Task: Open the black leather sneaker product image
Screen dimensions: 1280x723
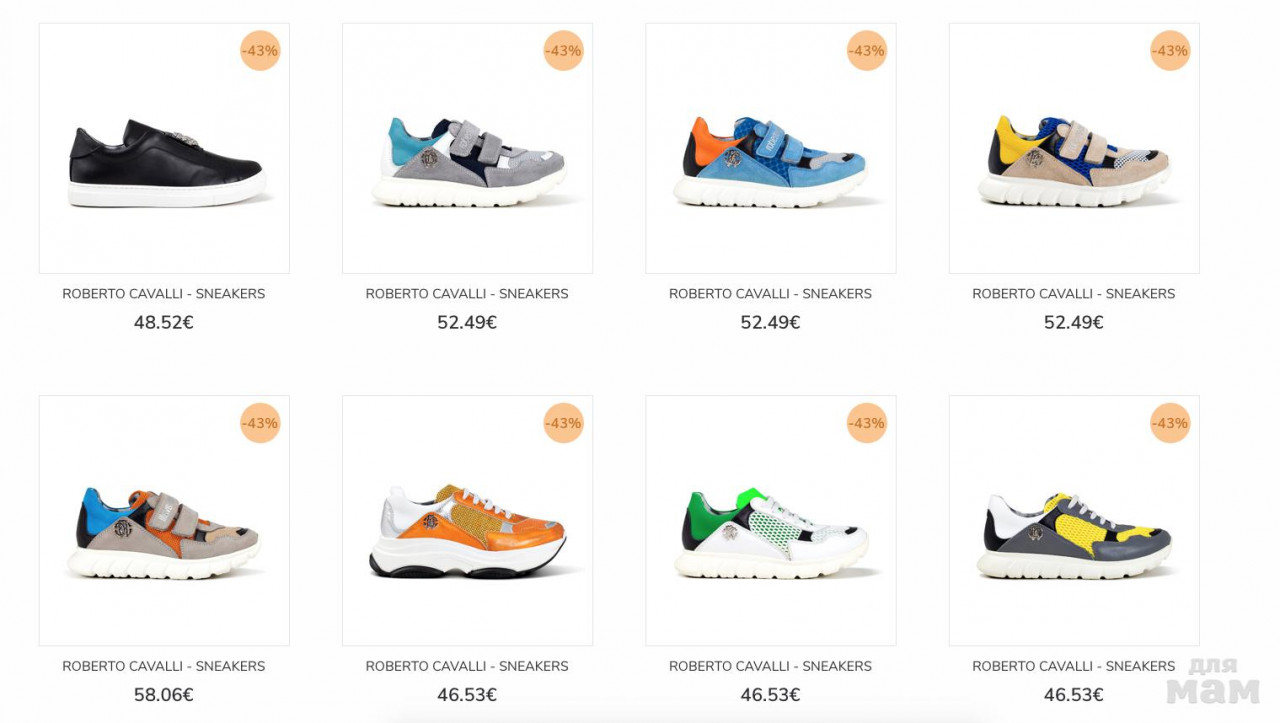Action: click(x=164, y=163)
